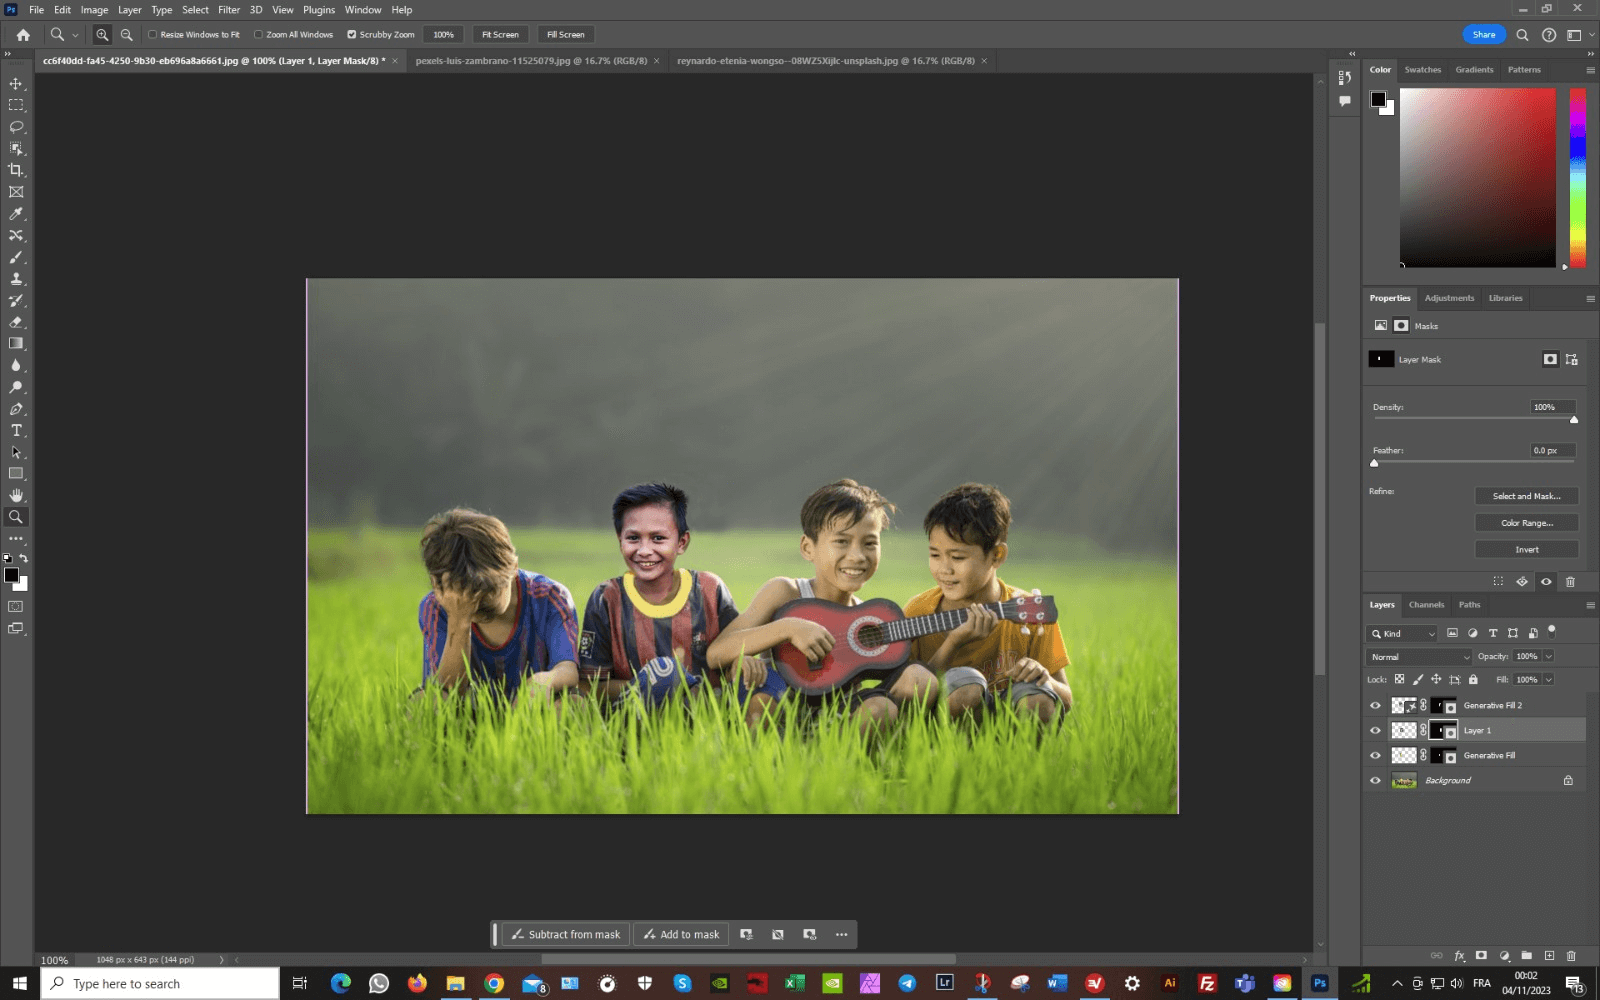Toggle Quick Mask mode icon

tap(16, 607)
